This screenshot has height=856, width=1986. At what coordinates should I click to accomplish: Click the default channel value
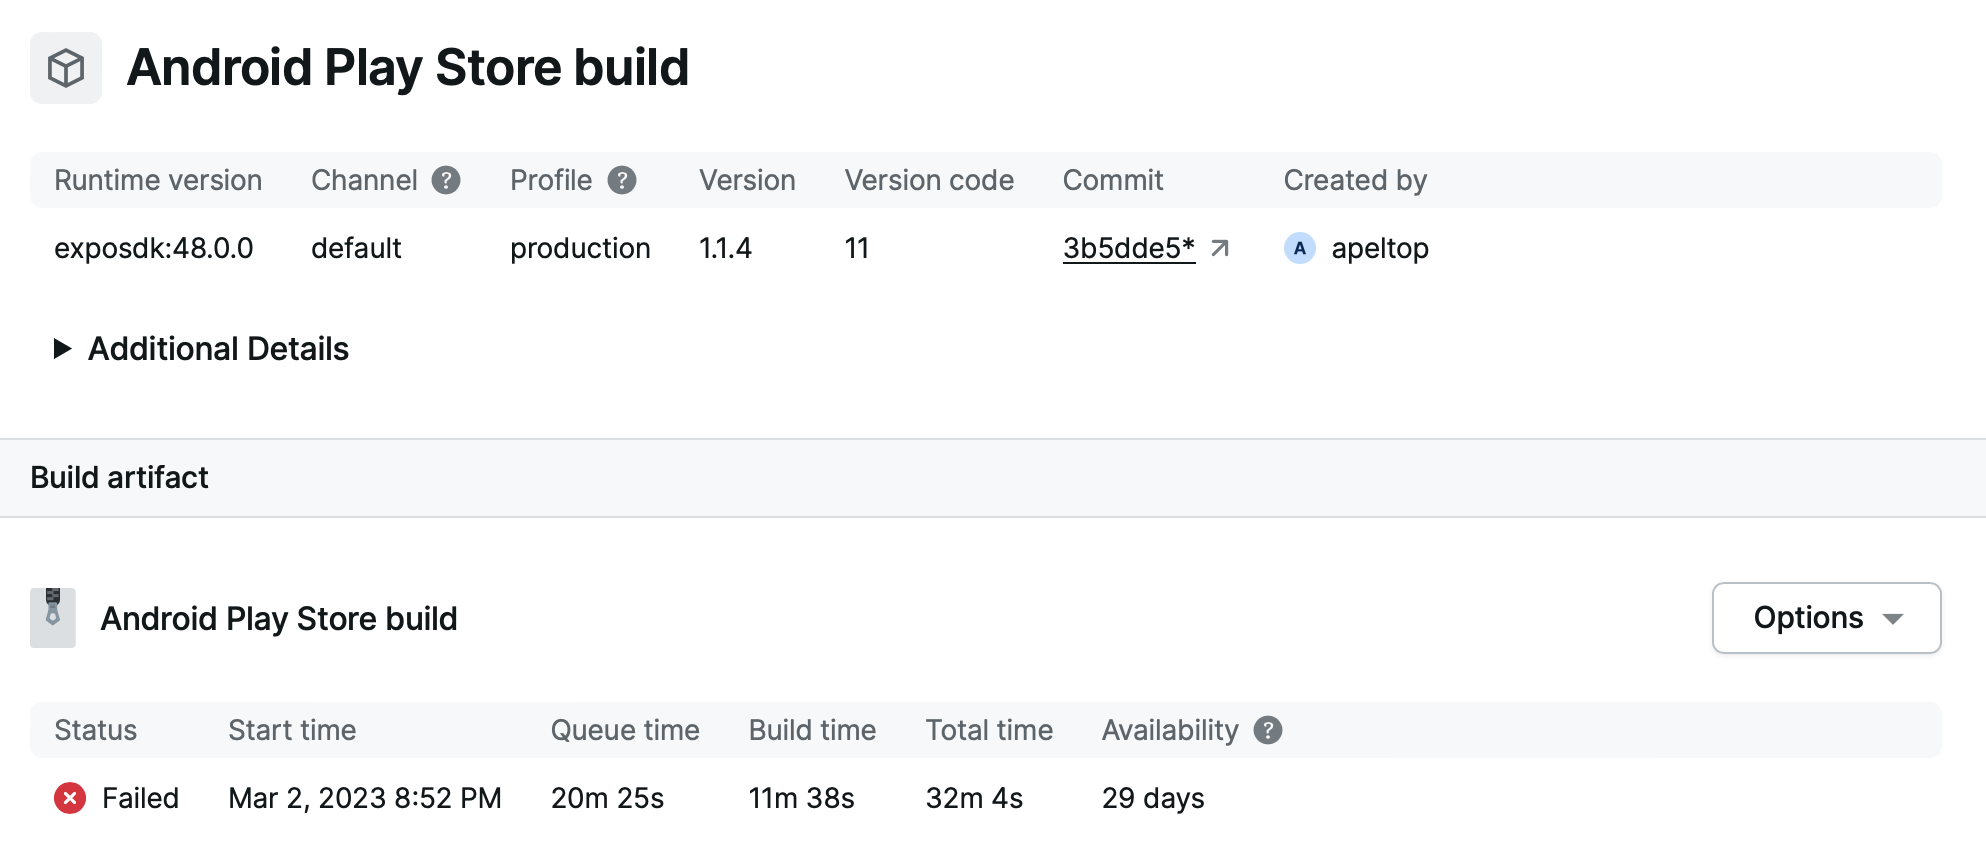click(x=356, y=248)
